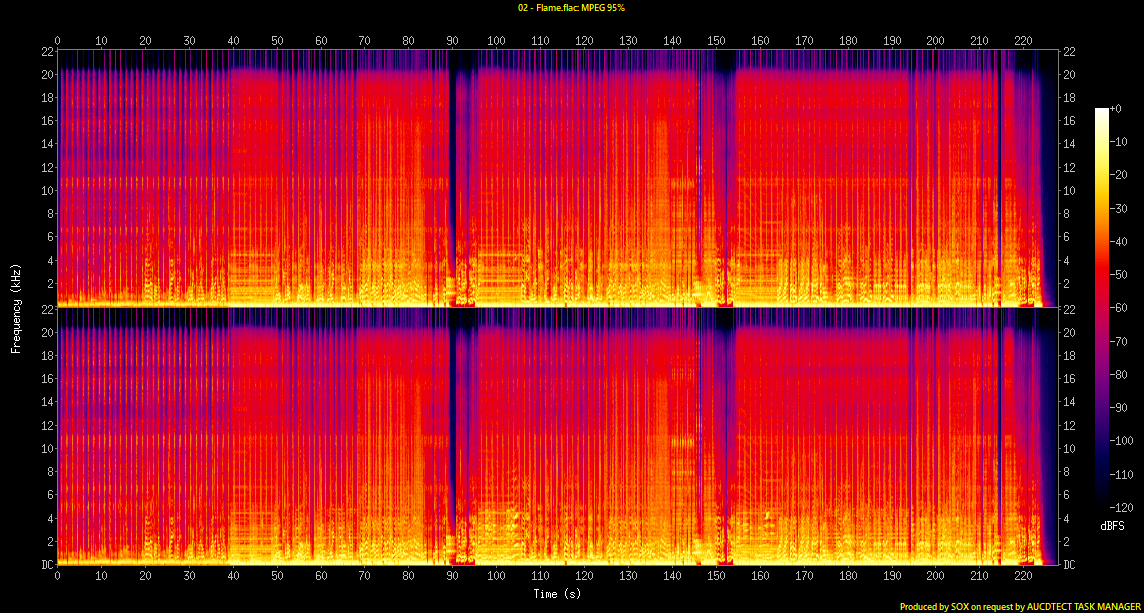Viewport: 1144px width, 613px height.
Task: Select the -120 mark on the color scale
Action: [x=1121, y=507]
